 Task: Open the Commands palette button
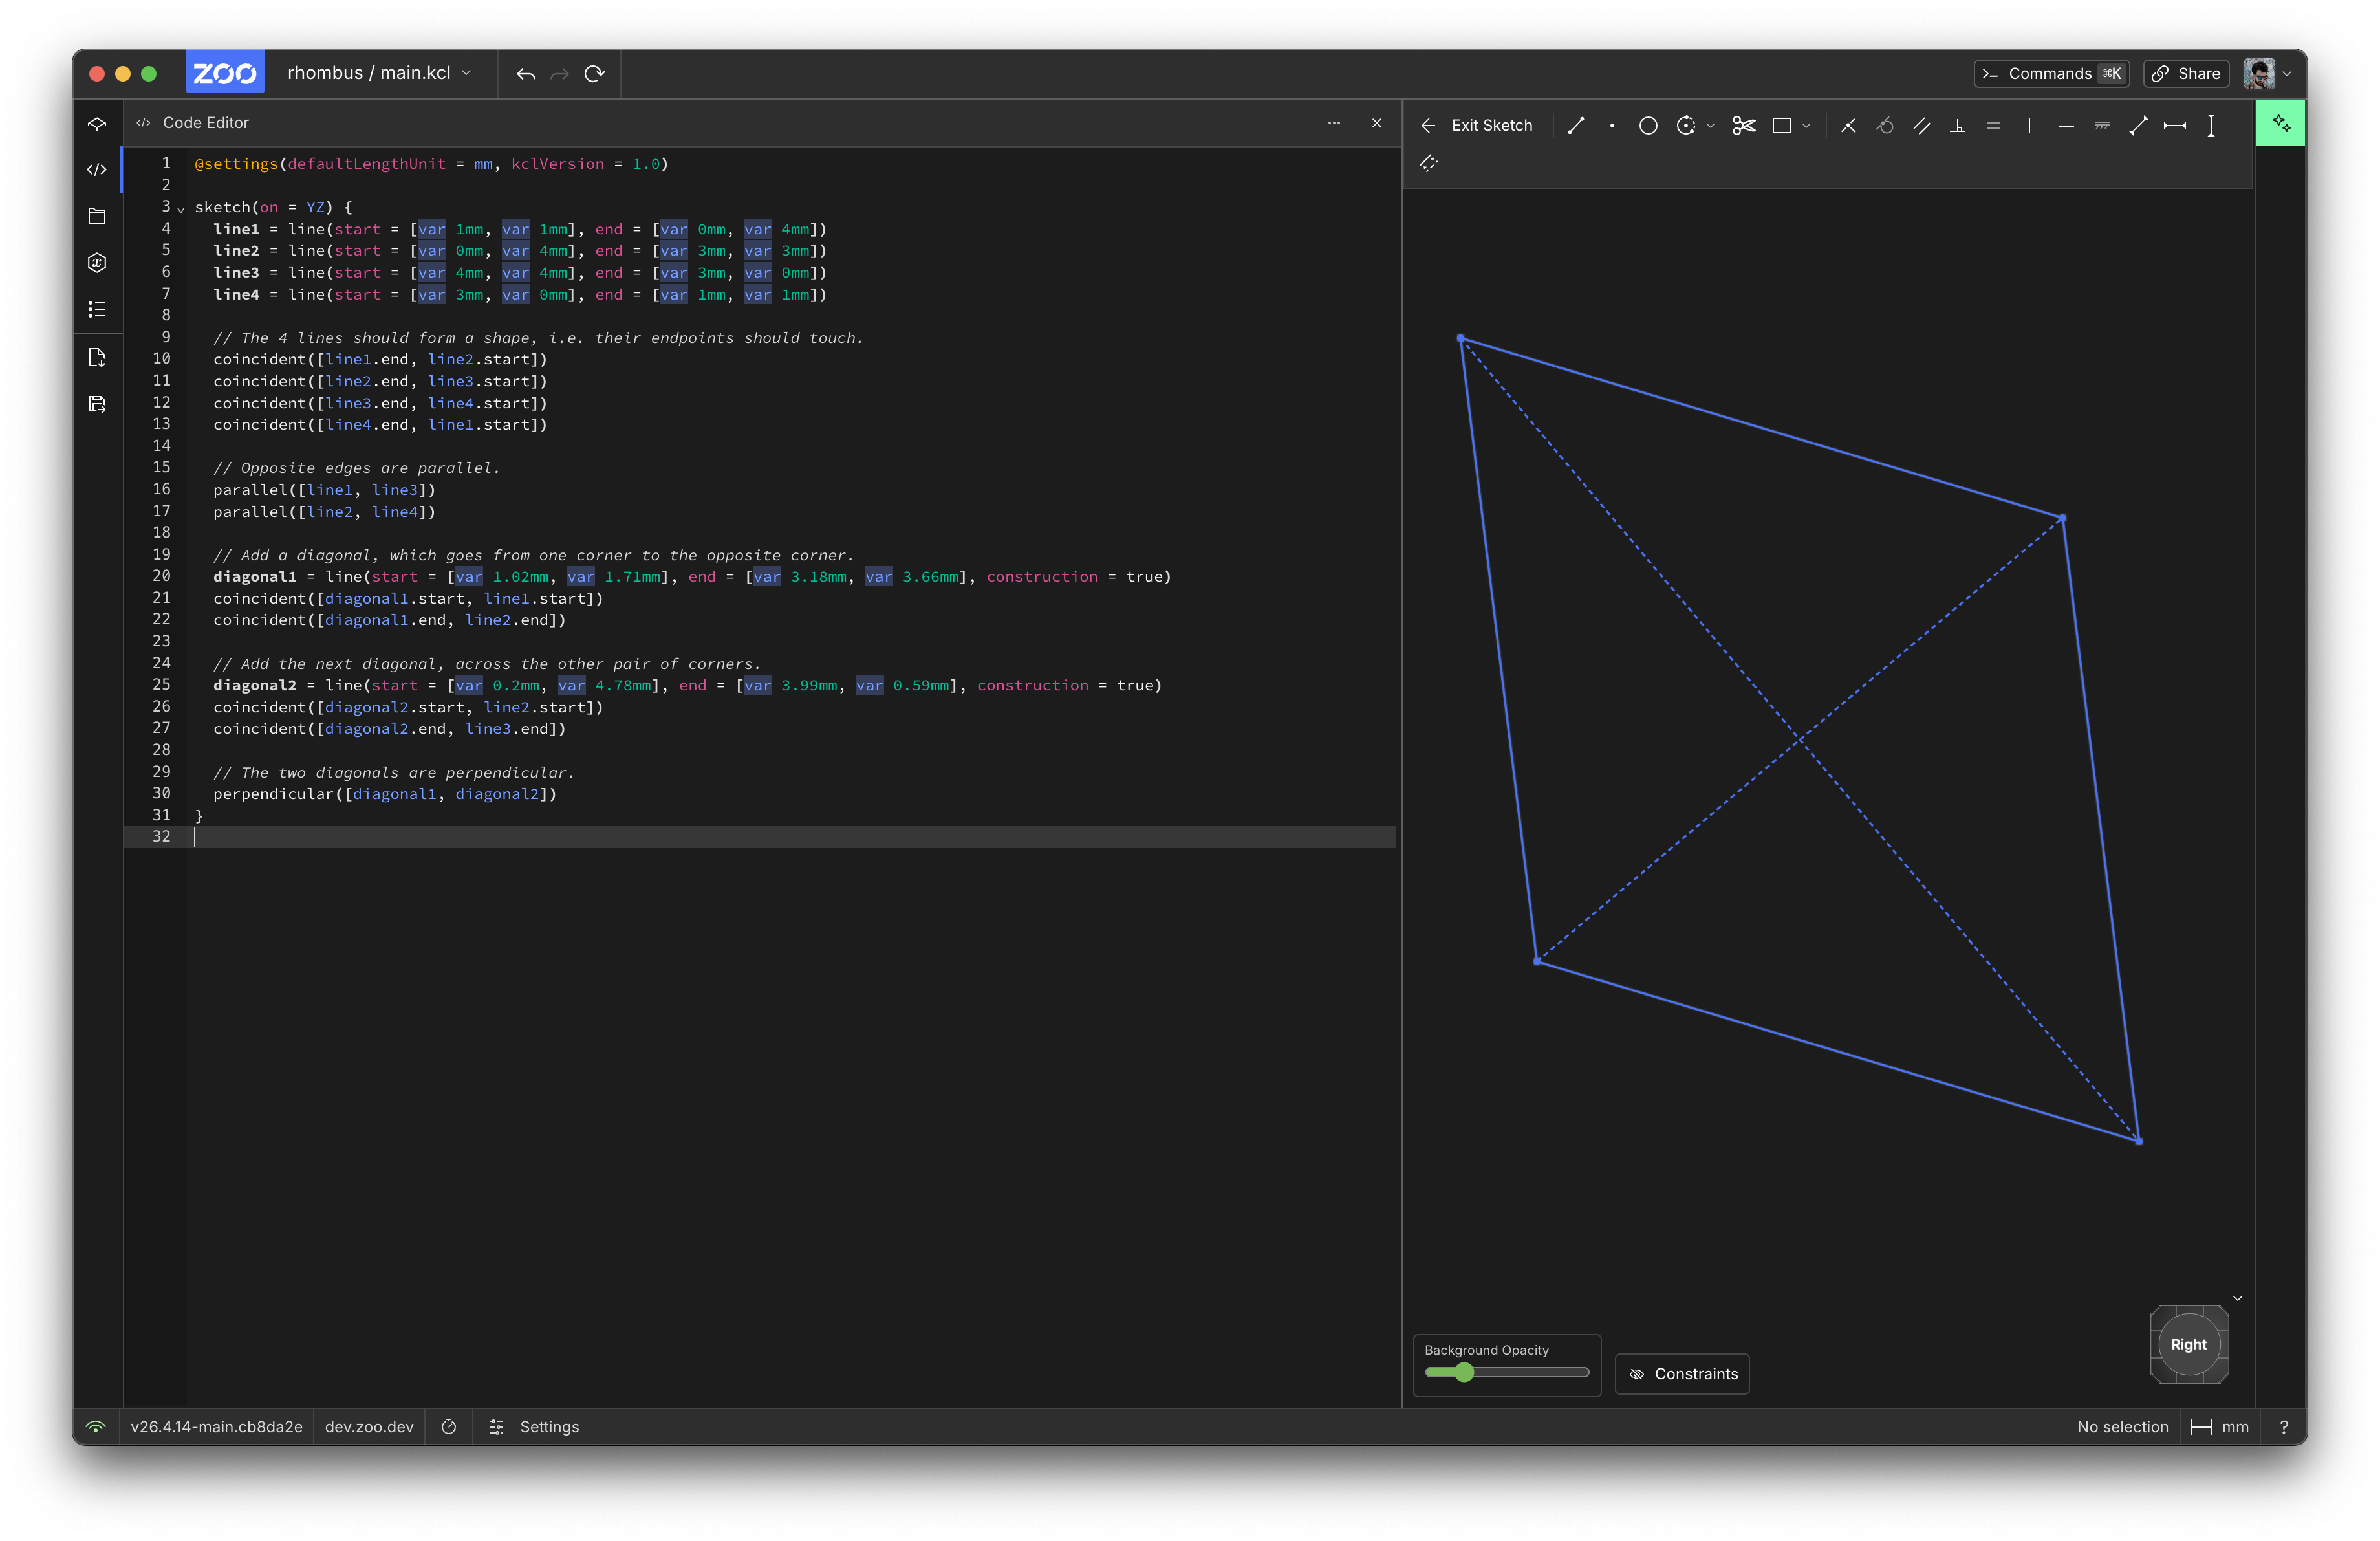tap(2052, 73)
